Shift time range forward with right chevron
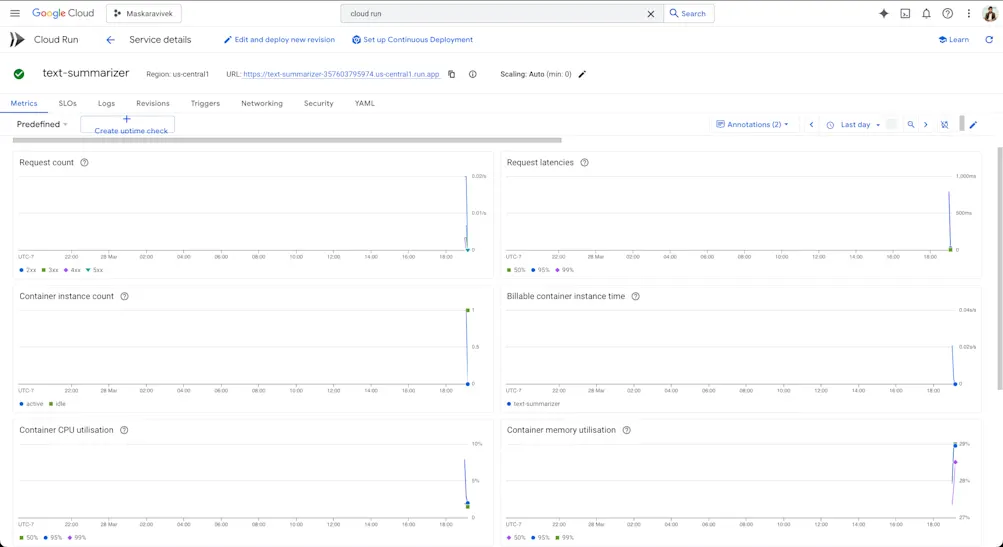The height and width of the screenshot is (547, 1003). (926, 125)
